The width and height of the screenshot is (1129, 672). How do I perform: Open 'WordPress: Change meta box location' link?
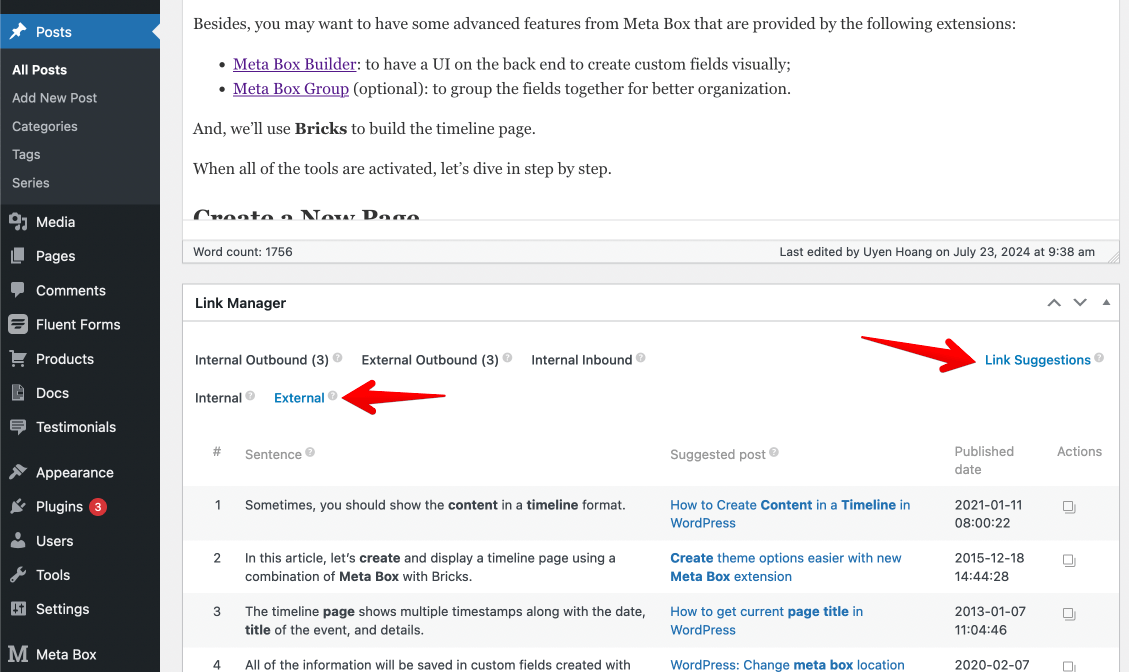[x=787, y=664]
